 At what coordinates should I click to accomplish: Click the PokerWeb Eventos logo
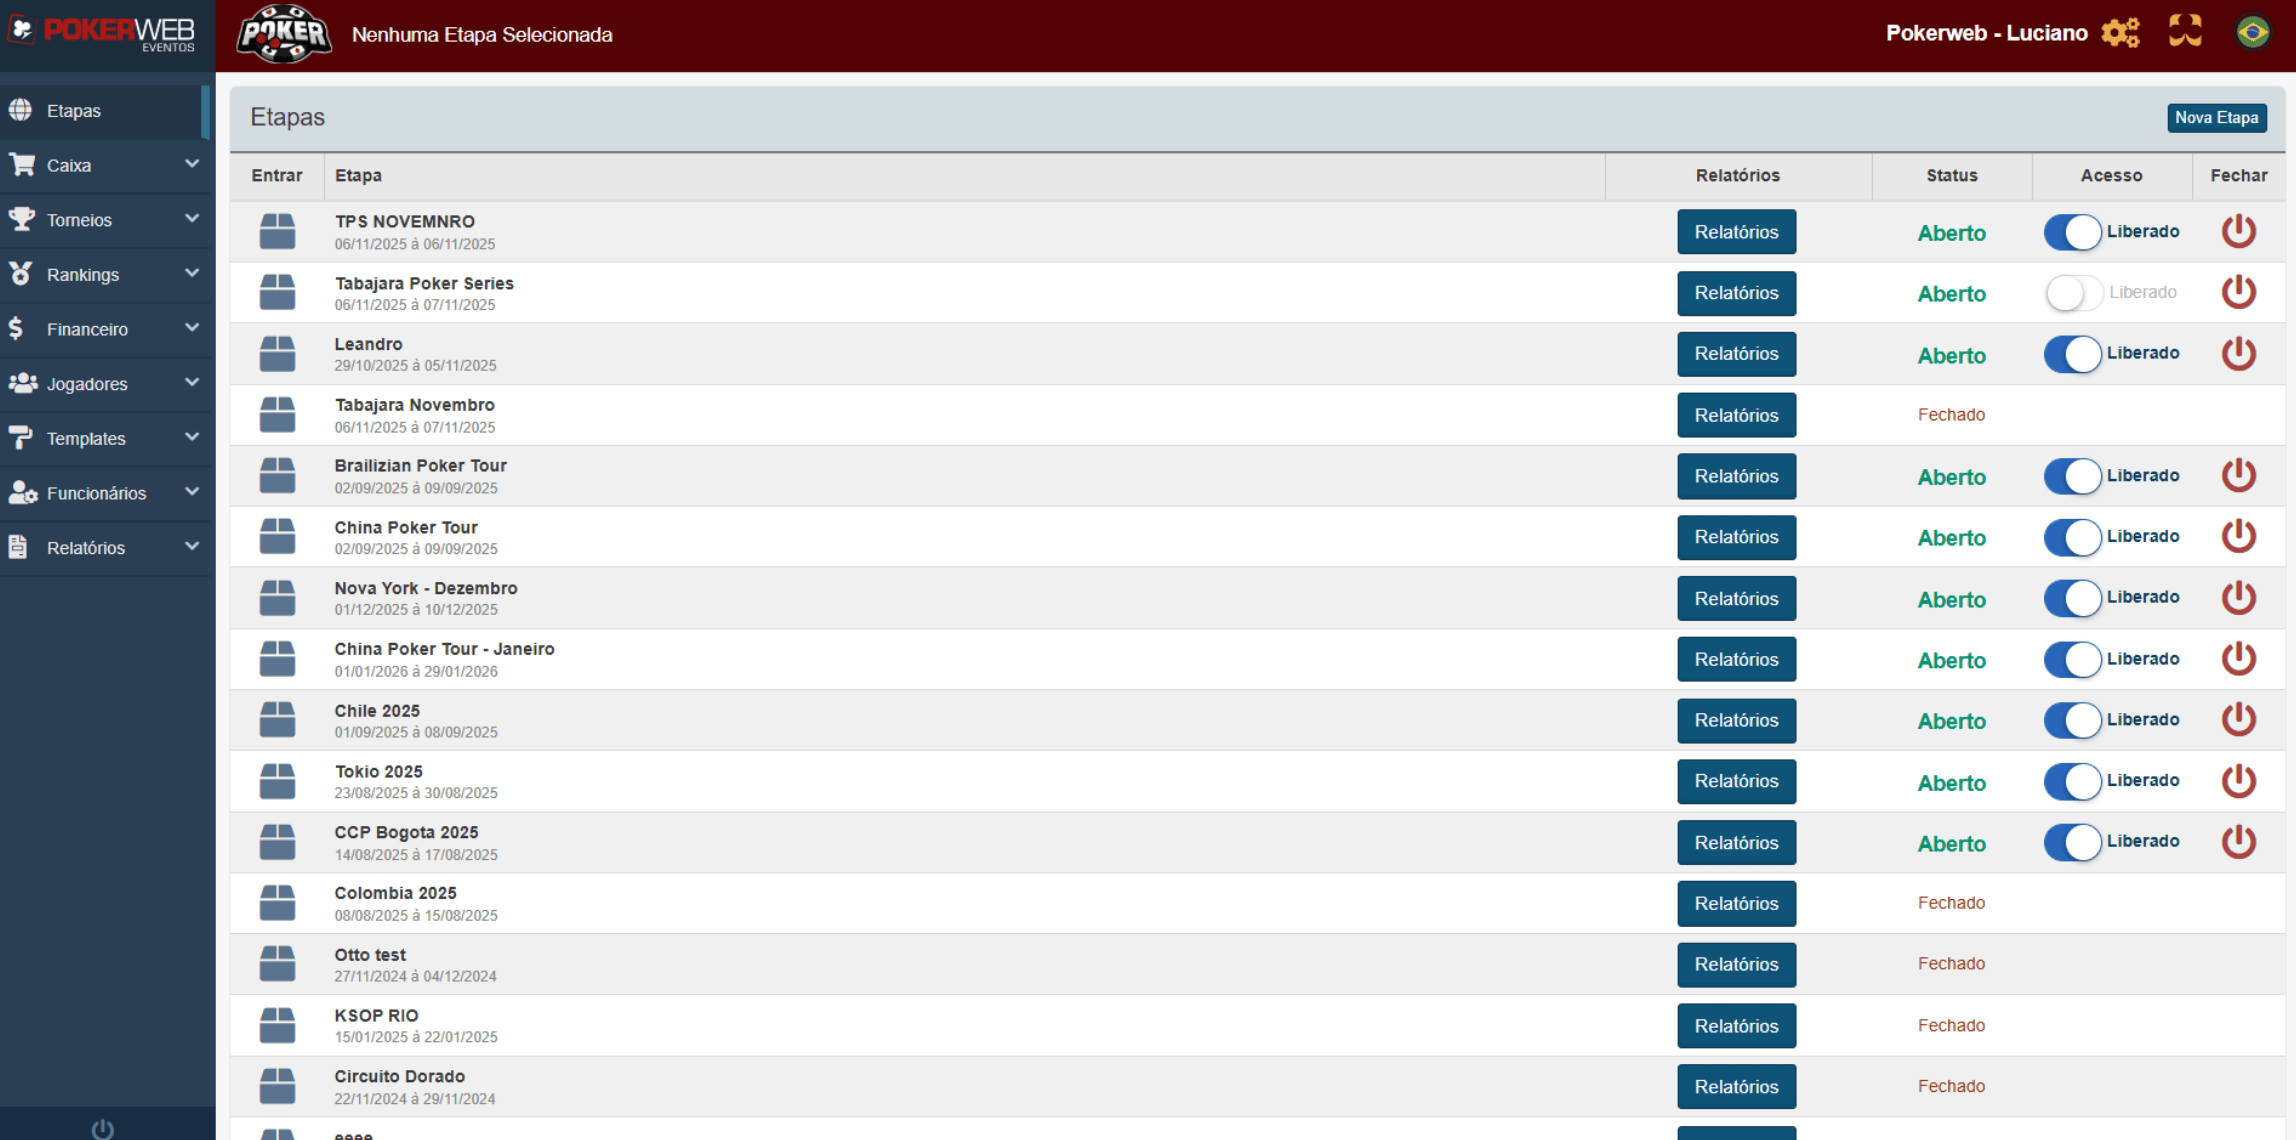[104, 33]
